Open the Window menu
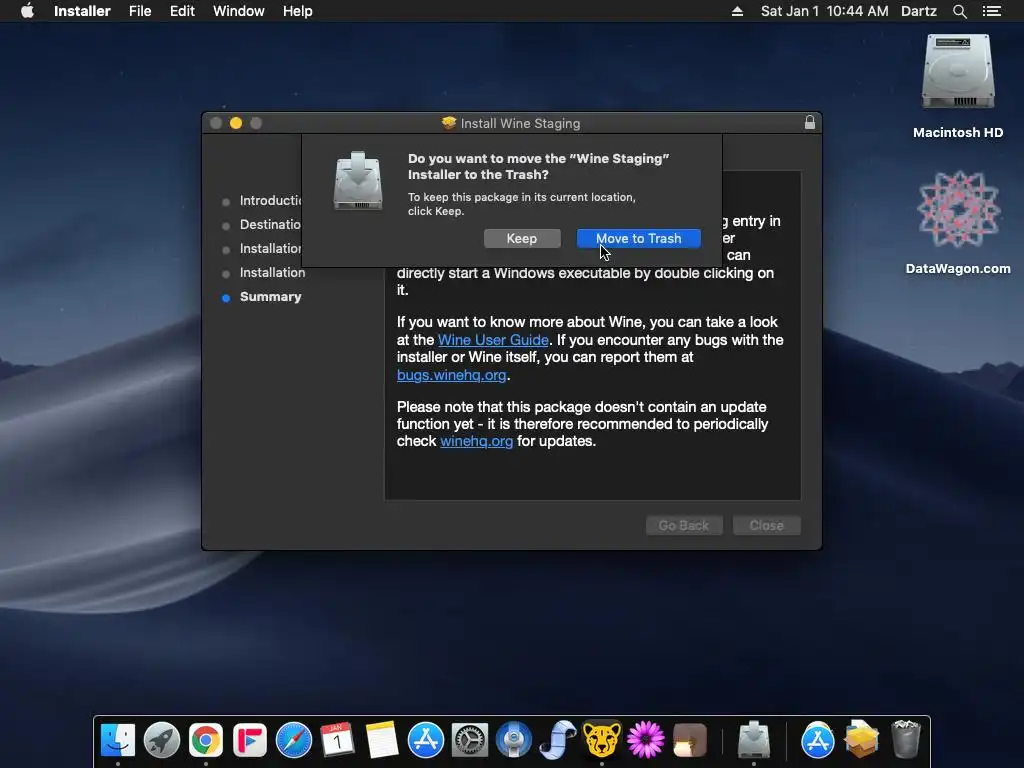This screenshot has width=1024, height=768. pyautogui.click(x=238, y=11)
